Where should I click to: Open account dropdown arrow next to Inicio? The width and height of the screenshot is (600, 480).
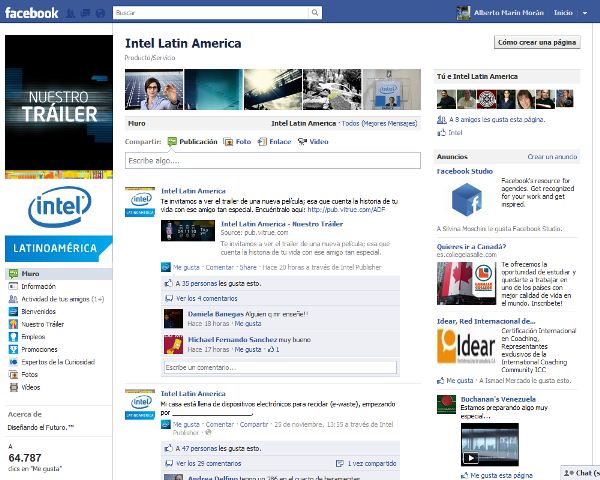585,13
